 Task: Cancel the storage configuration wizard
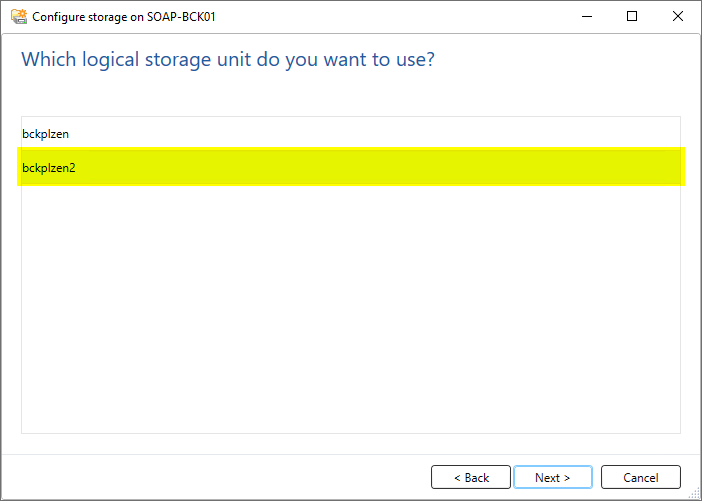coord(641,478)
